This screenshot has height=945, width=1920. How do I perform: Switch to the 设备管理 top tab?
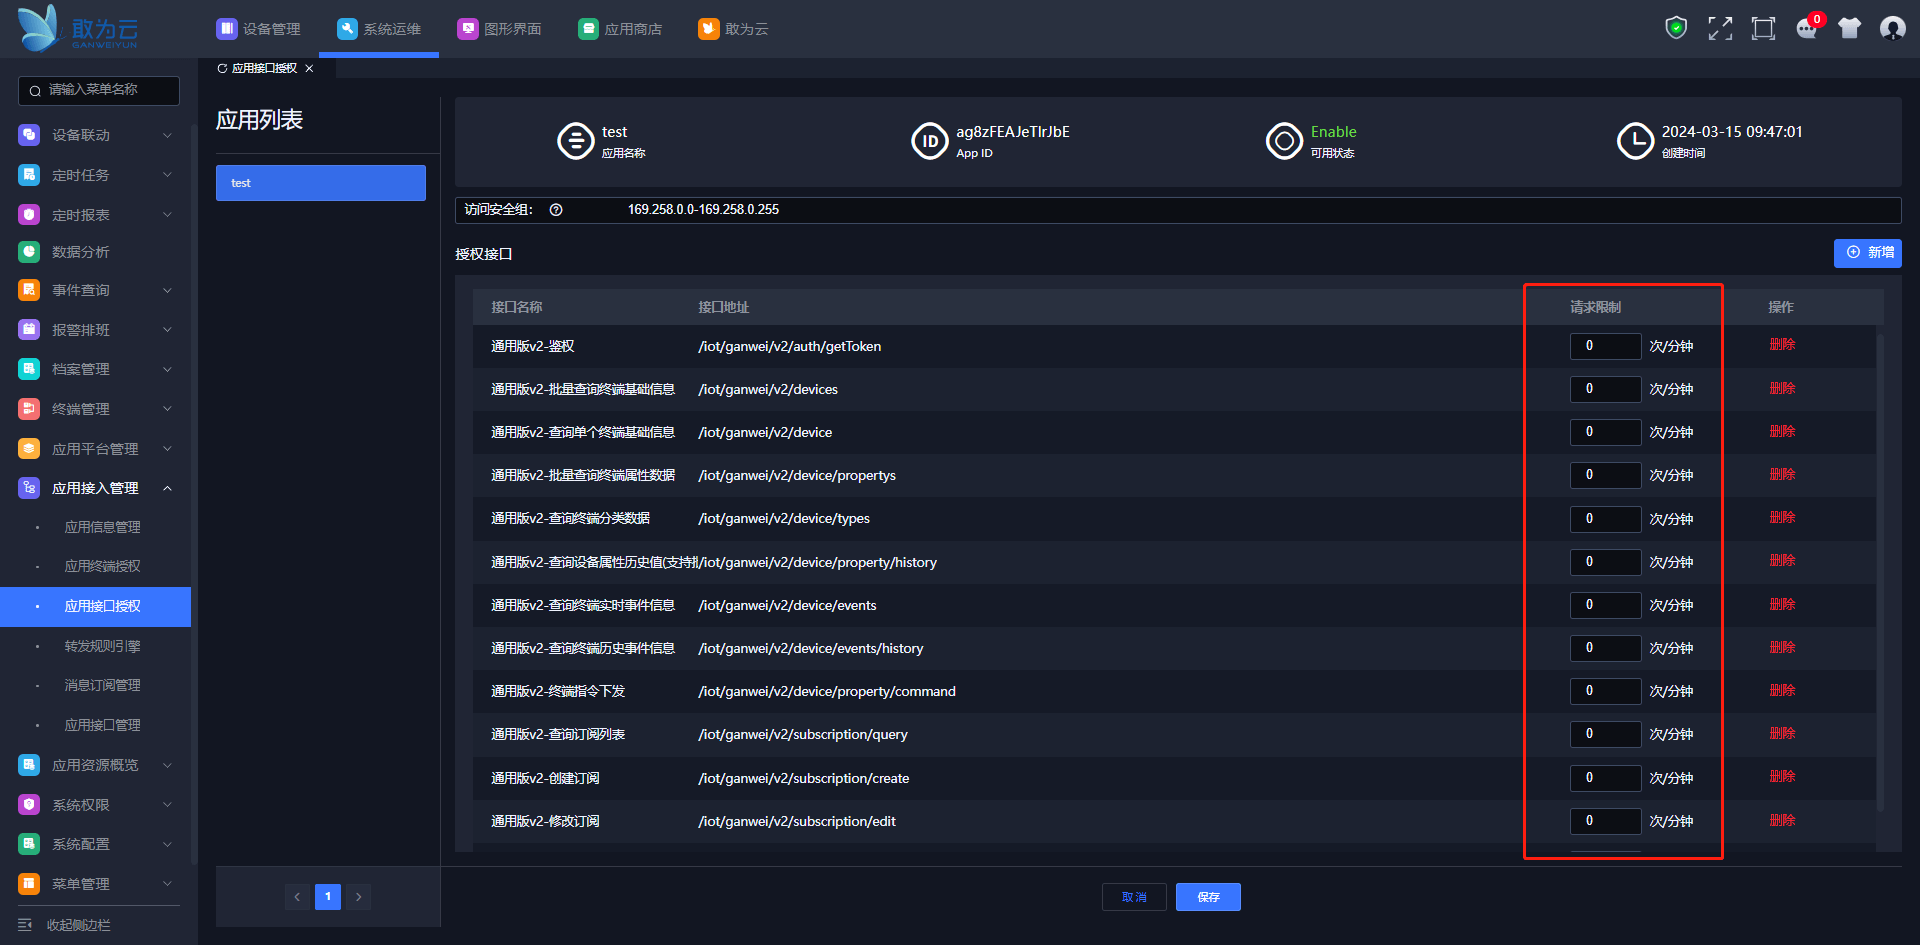click(x=258, y=29)
